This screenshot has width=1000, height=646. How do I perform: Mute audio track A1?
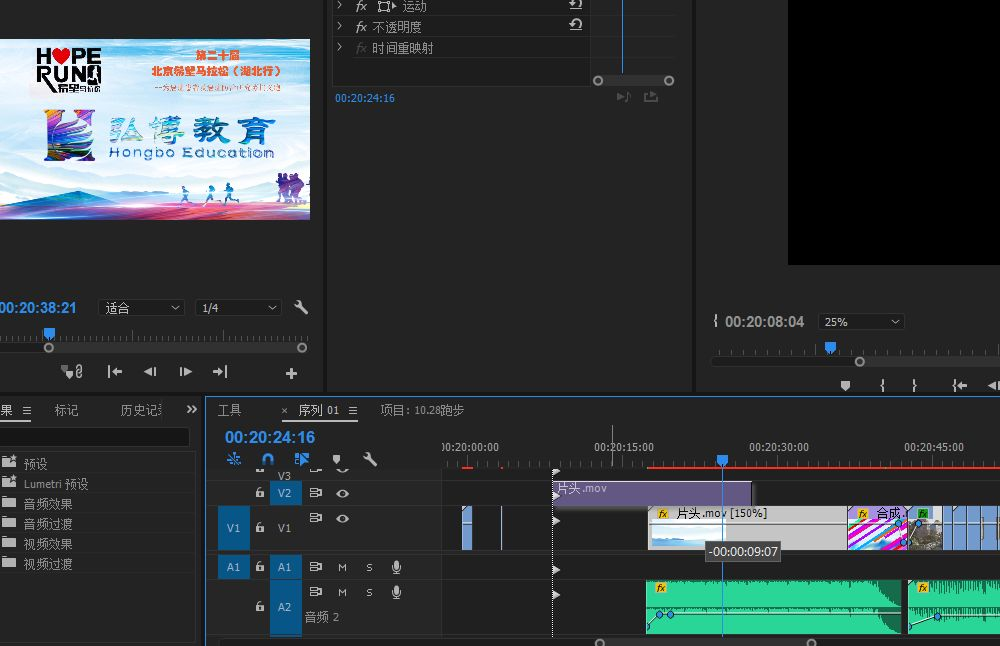tap(342, 567)
